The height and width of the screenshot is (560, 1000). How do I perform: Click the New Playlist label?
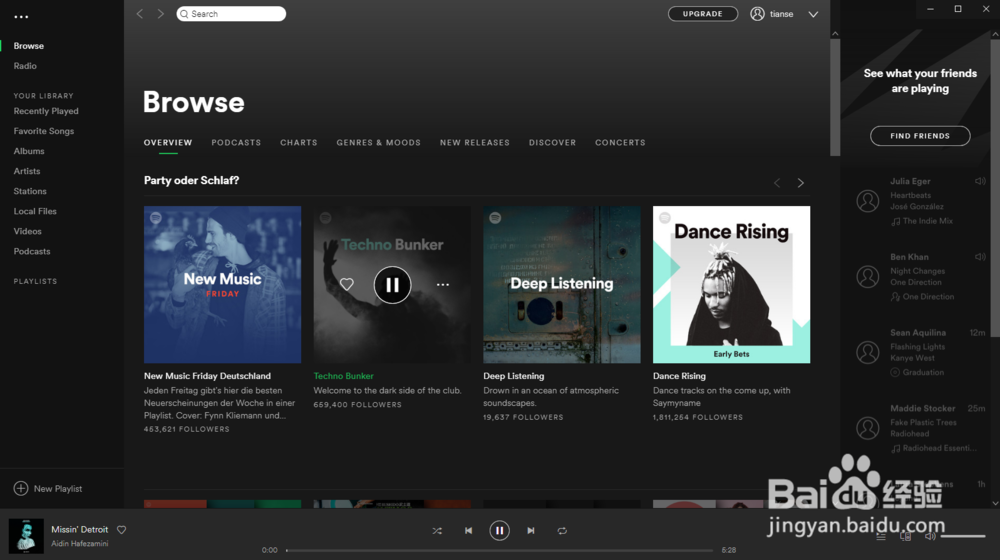[x=58, y=489]
